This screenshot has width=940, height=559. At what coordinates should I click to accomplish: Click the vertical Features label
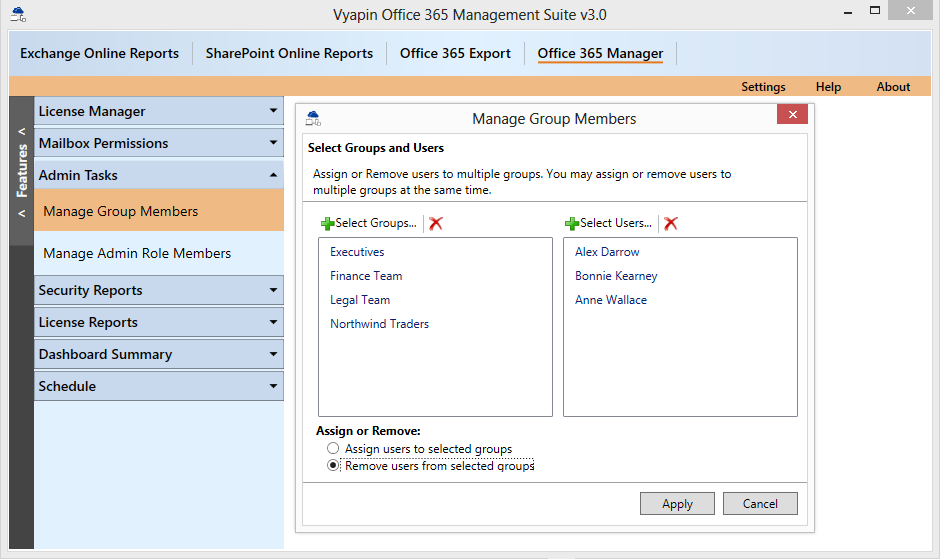click(x=22, y=171)
